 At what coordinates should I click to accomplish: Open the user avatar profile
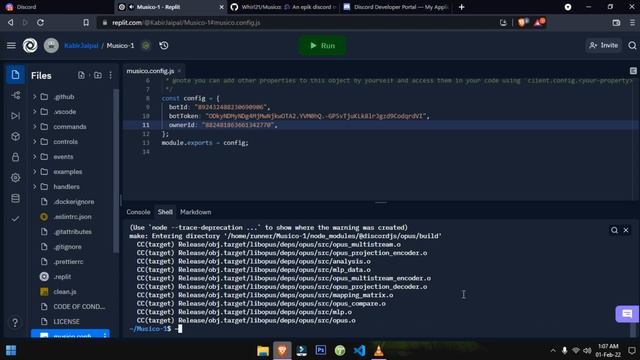pyautogui.click(x=51, y=45)
